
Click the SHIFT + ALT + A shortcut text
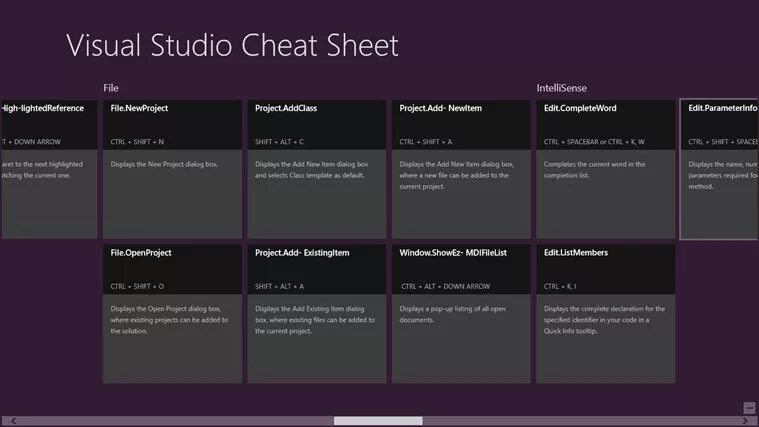coord(279,287)
